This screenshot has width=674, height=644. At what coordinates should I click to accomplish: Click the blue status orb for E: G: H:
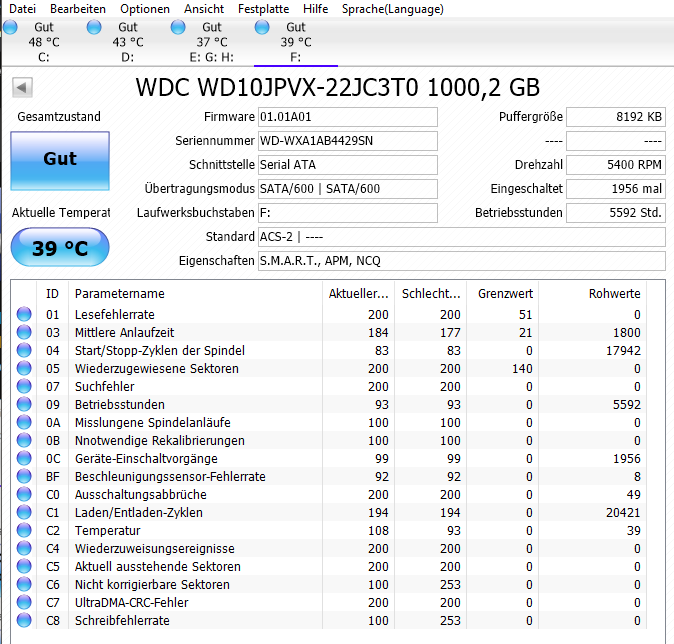pyautogui.click(x=178, y=27)
